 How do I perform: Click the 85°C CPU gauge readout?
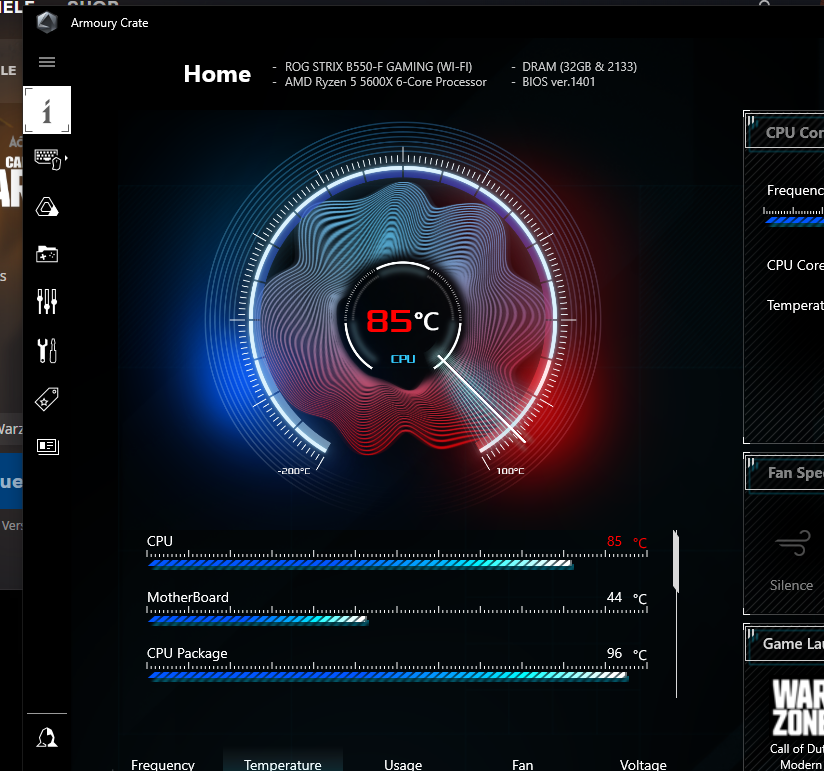[402, 321]
